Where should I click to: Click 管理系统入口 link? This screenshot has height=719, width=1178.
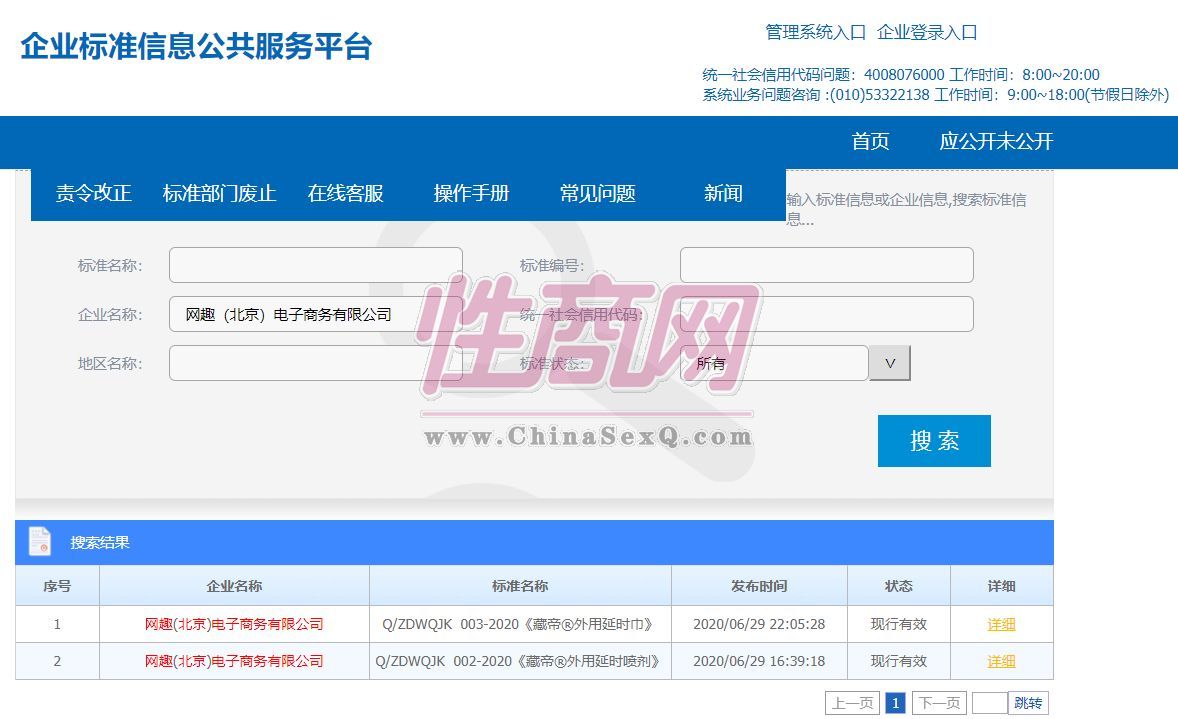(x=815, y=32)
